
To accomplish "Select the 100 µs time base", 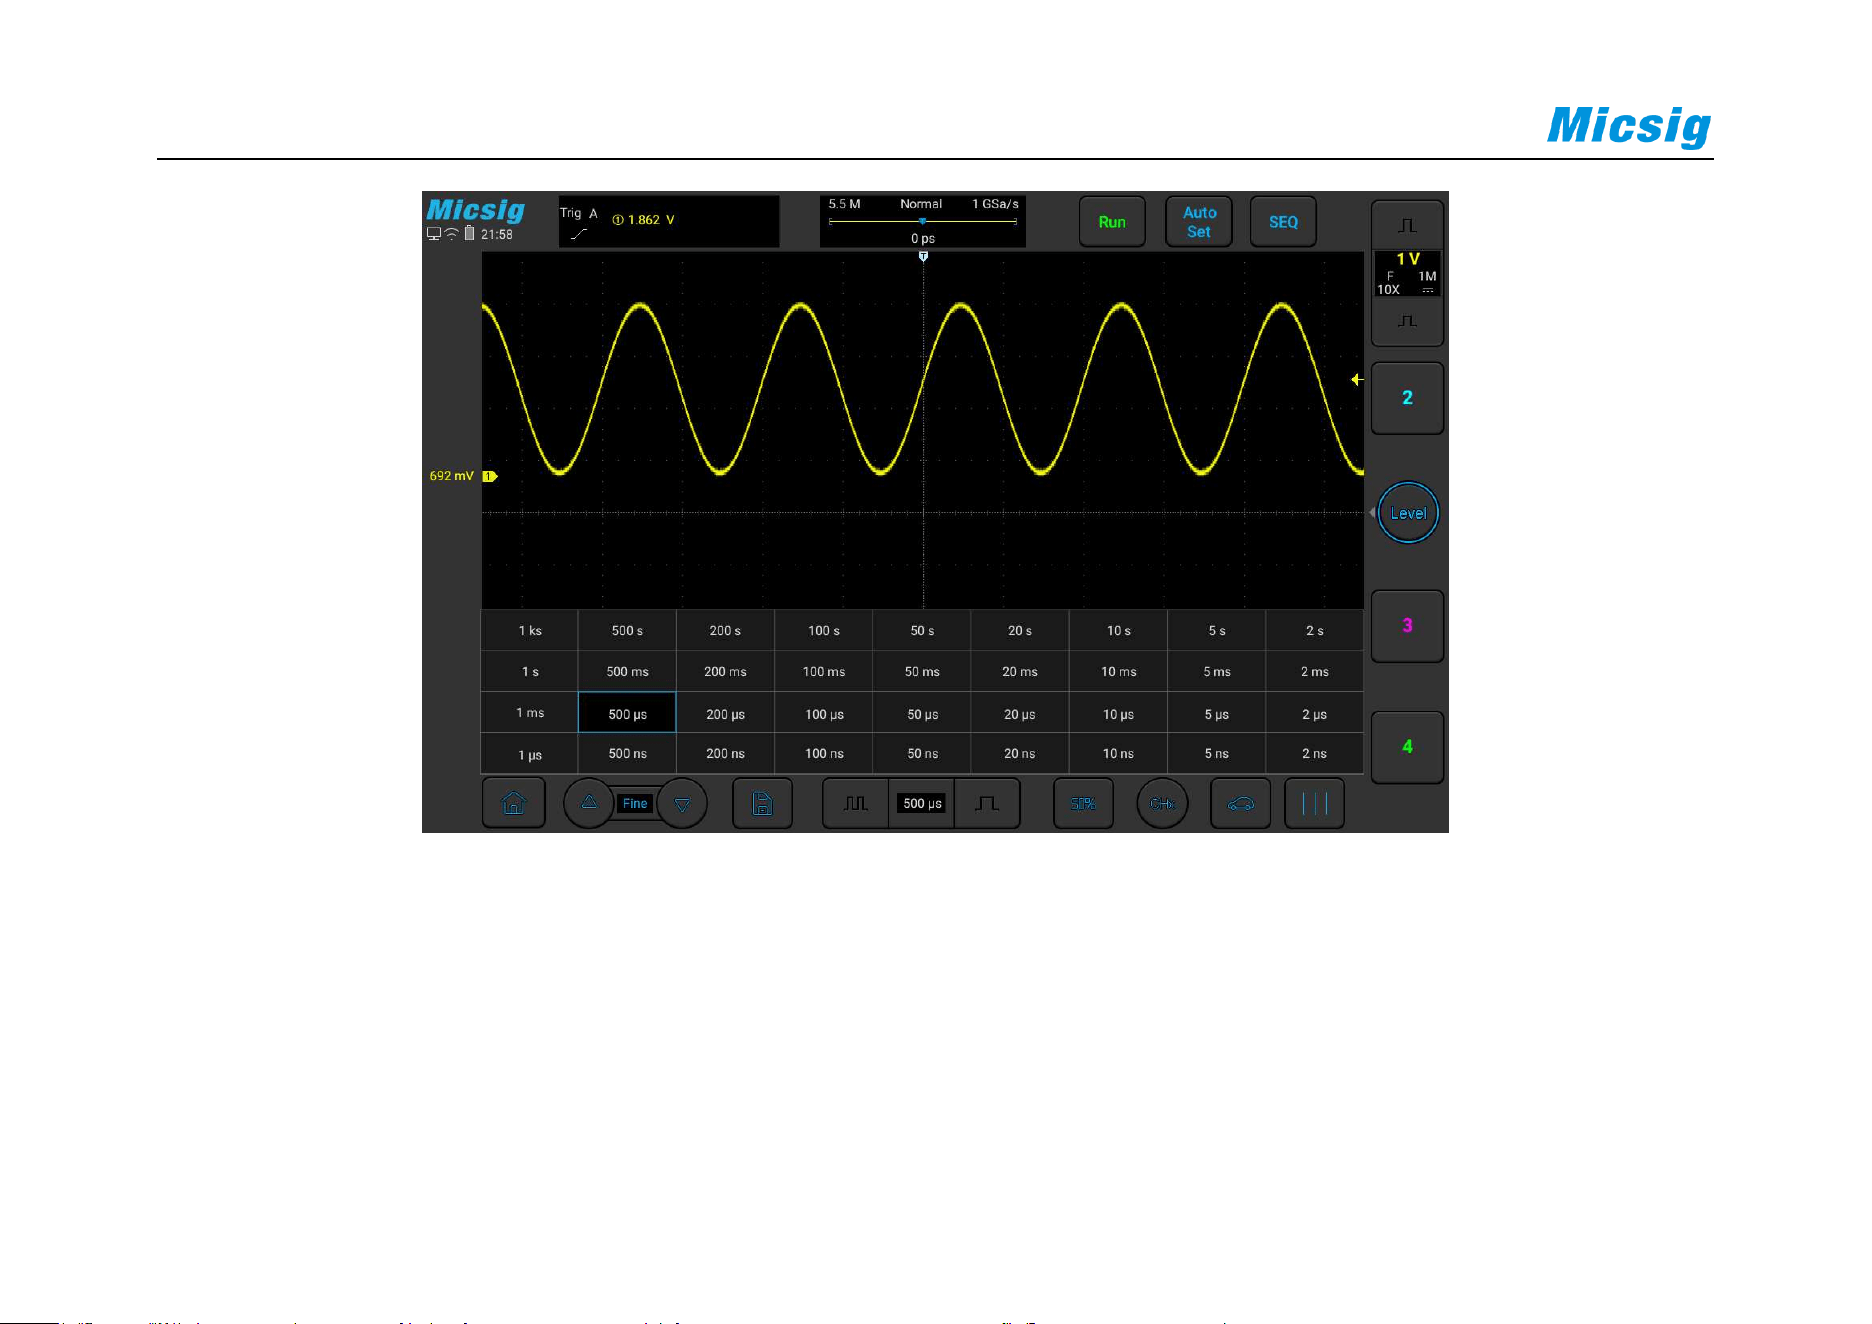I will [x=824, y=714].
